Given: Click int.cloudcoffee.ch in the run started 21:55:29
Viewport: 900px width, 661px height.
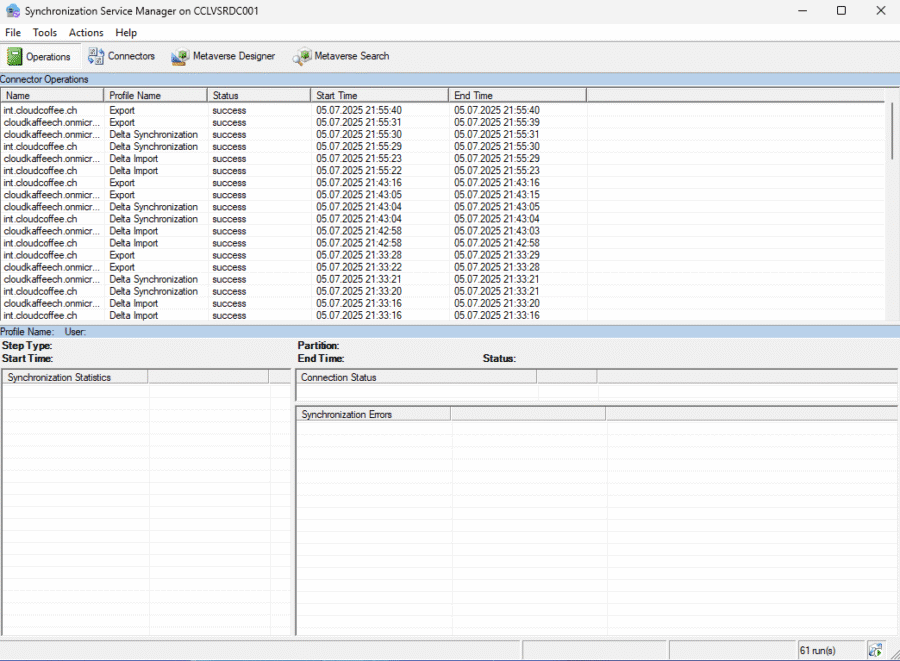Looking at the screenshot, I should click(40, 146).
